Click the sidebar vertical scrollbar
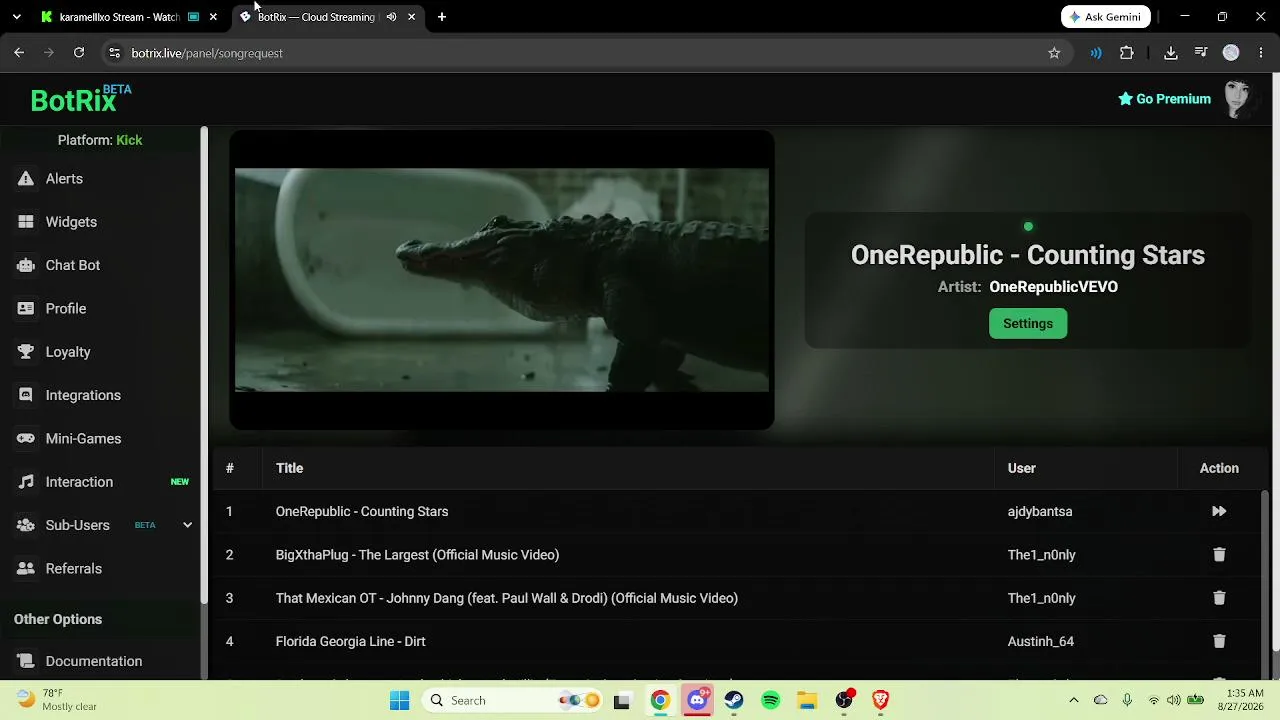 (x=204, y=365)
